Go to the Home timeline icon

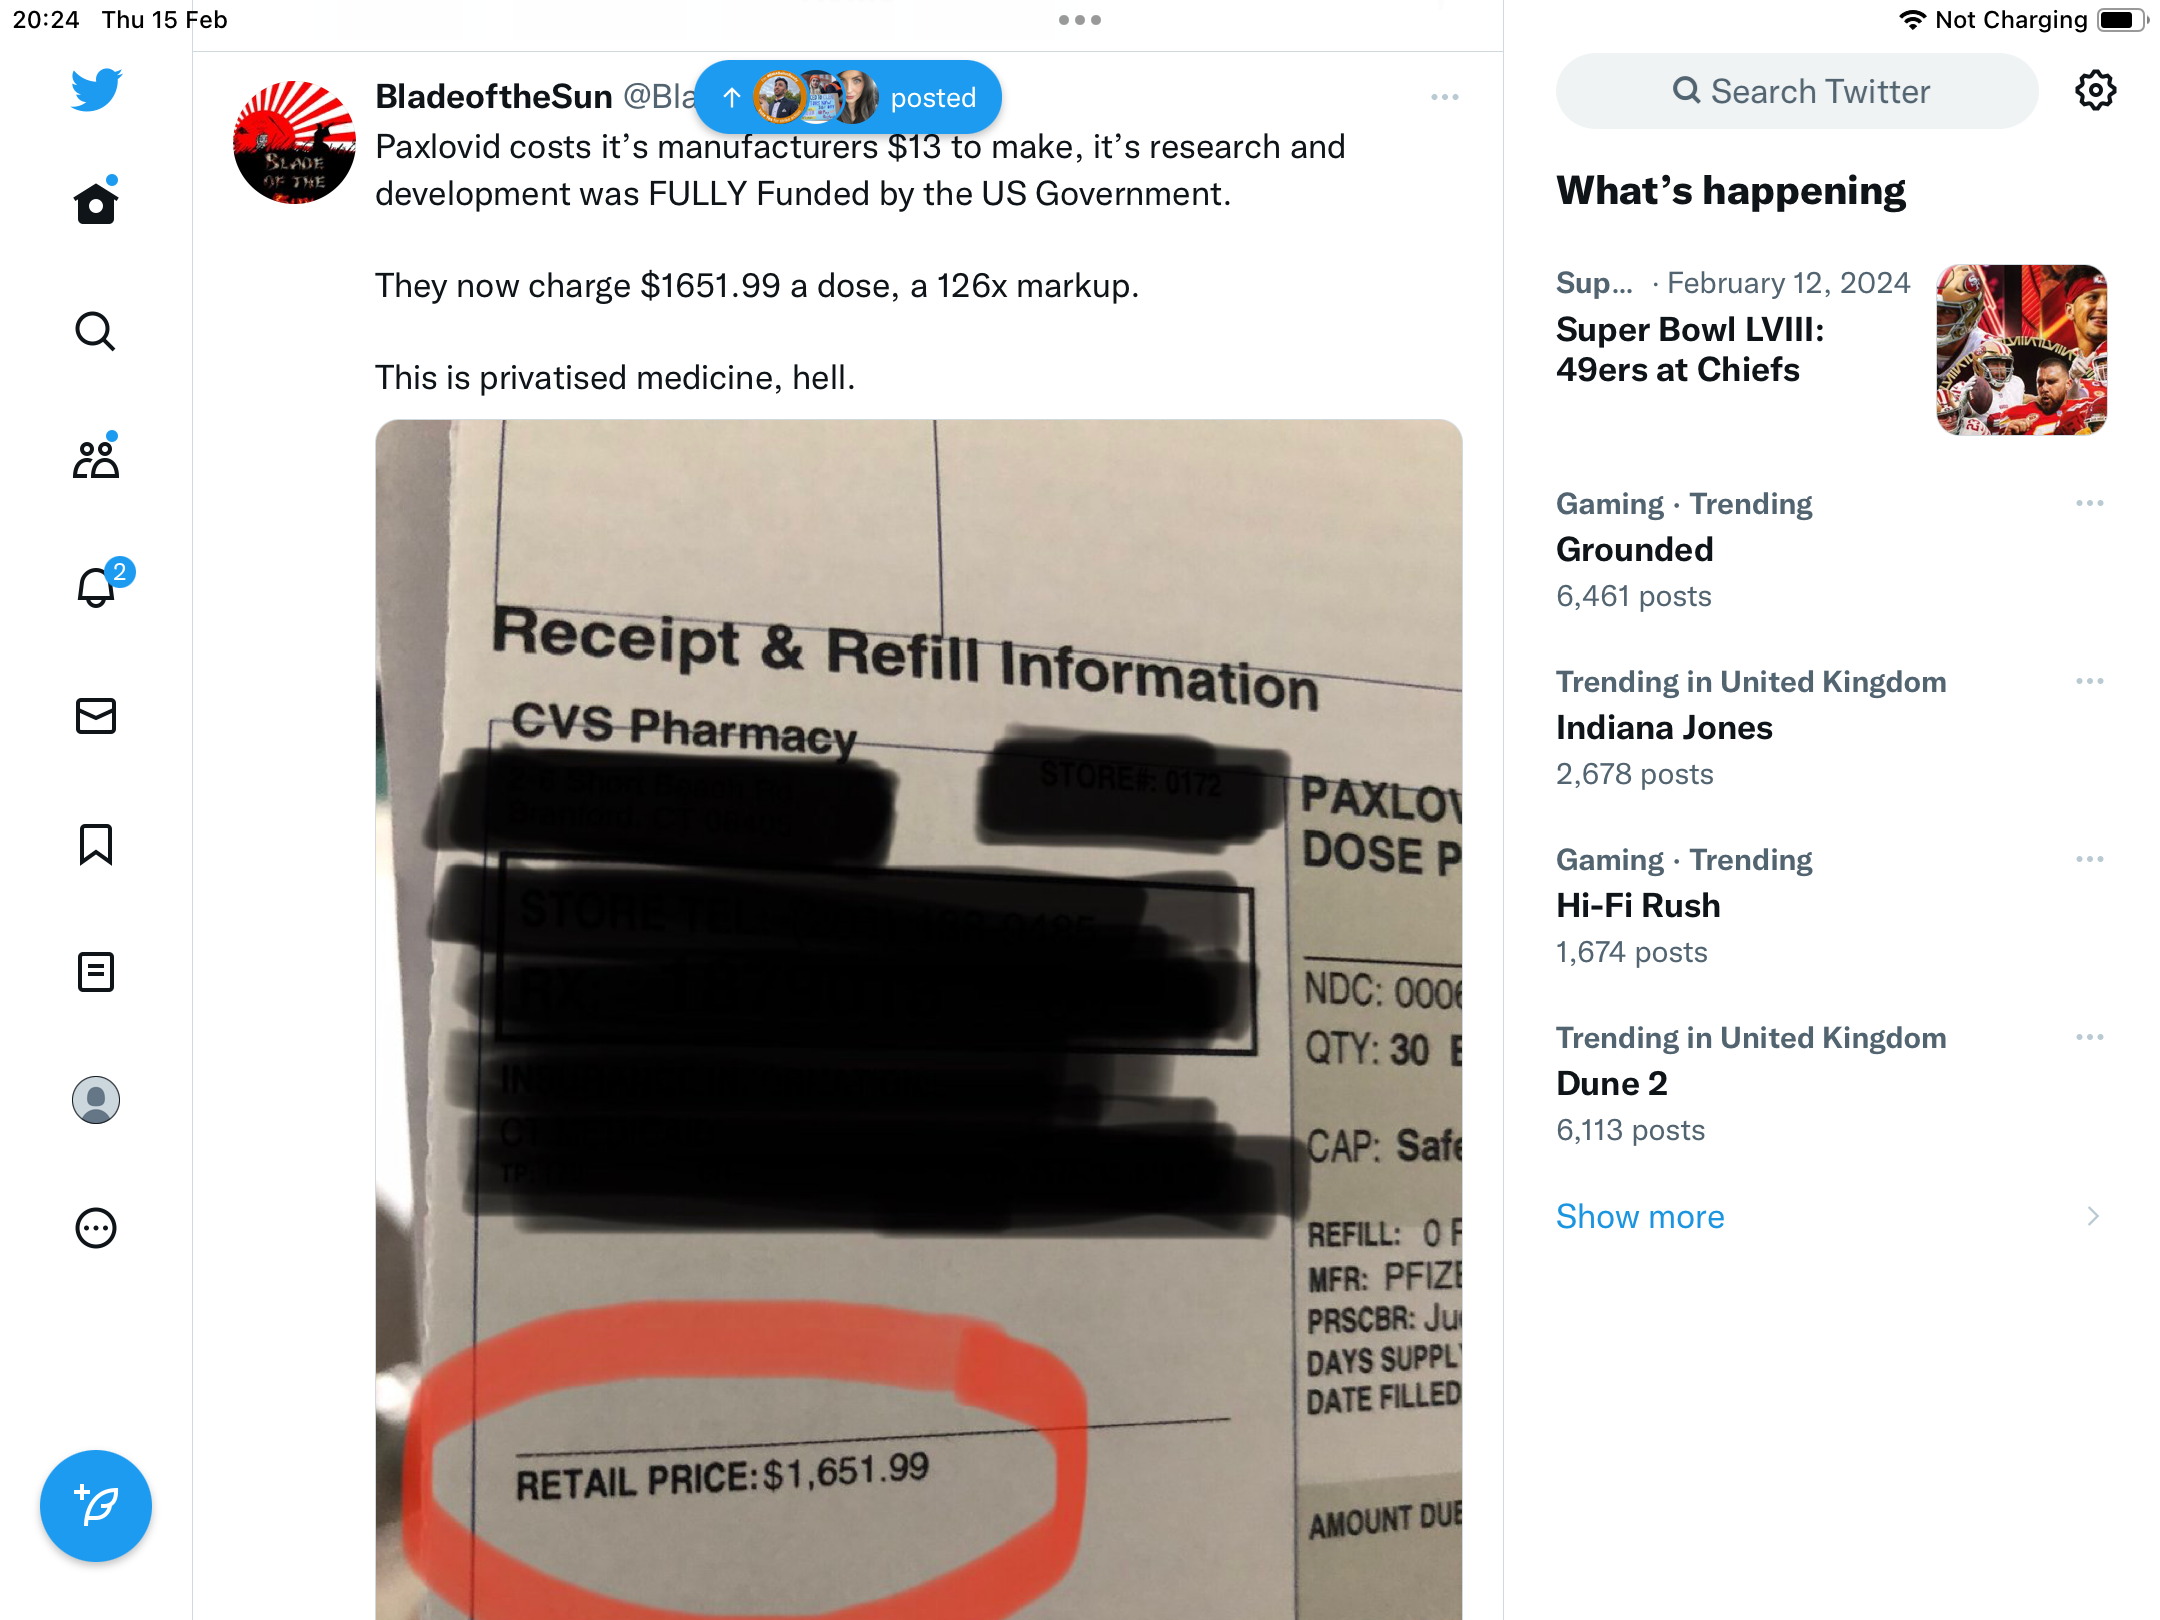point(96,203)
